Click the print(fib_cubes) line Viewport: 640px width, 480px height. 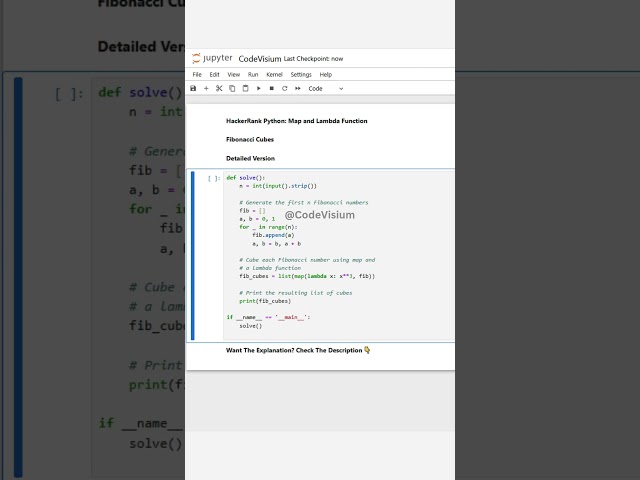(x=265, y=301)
